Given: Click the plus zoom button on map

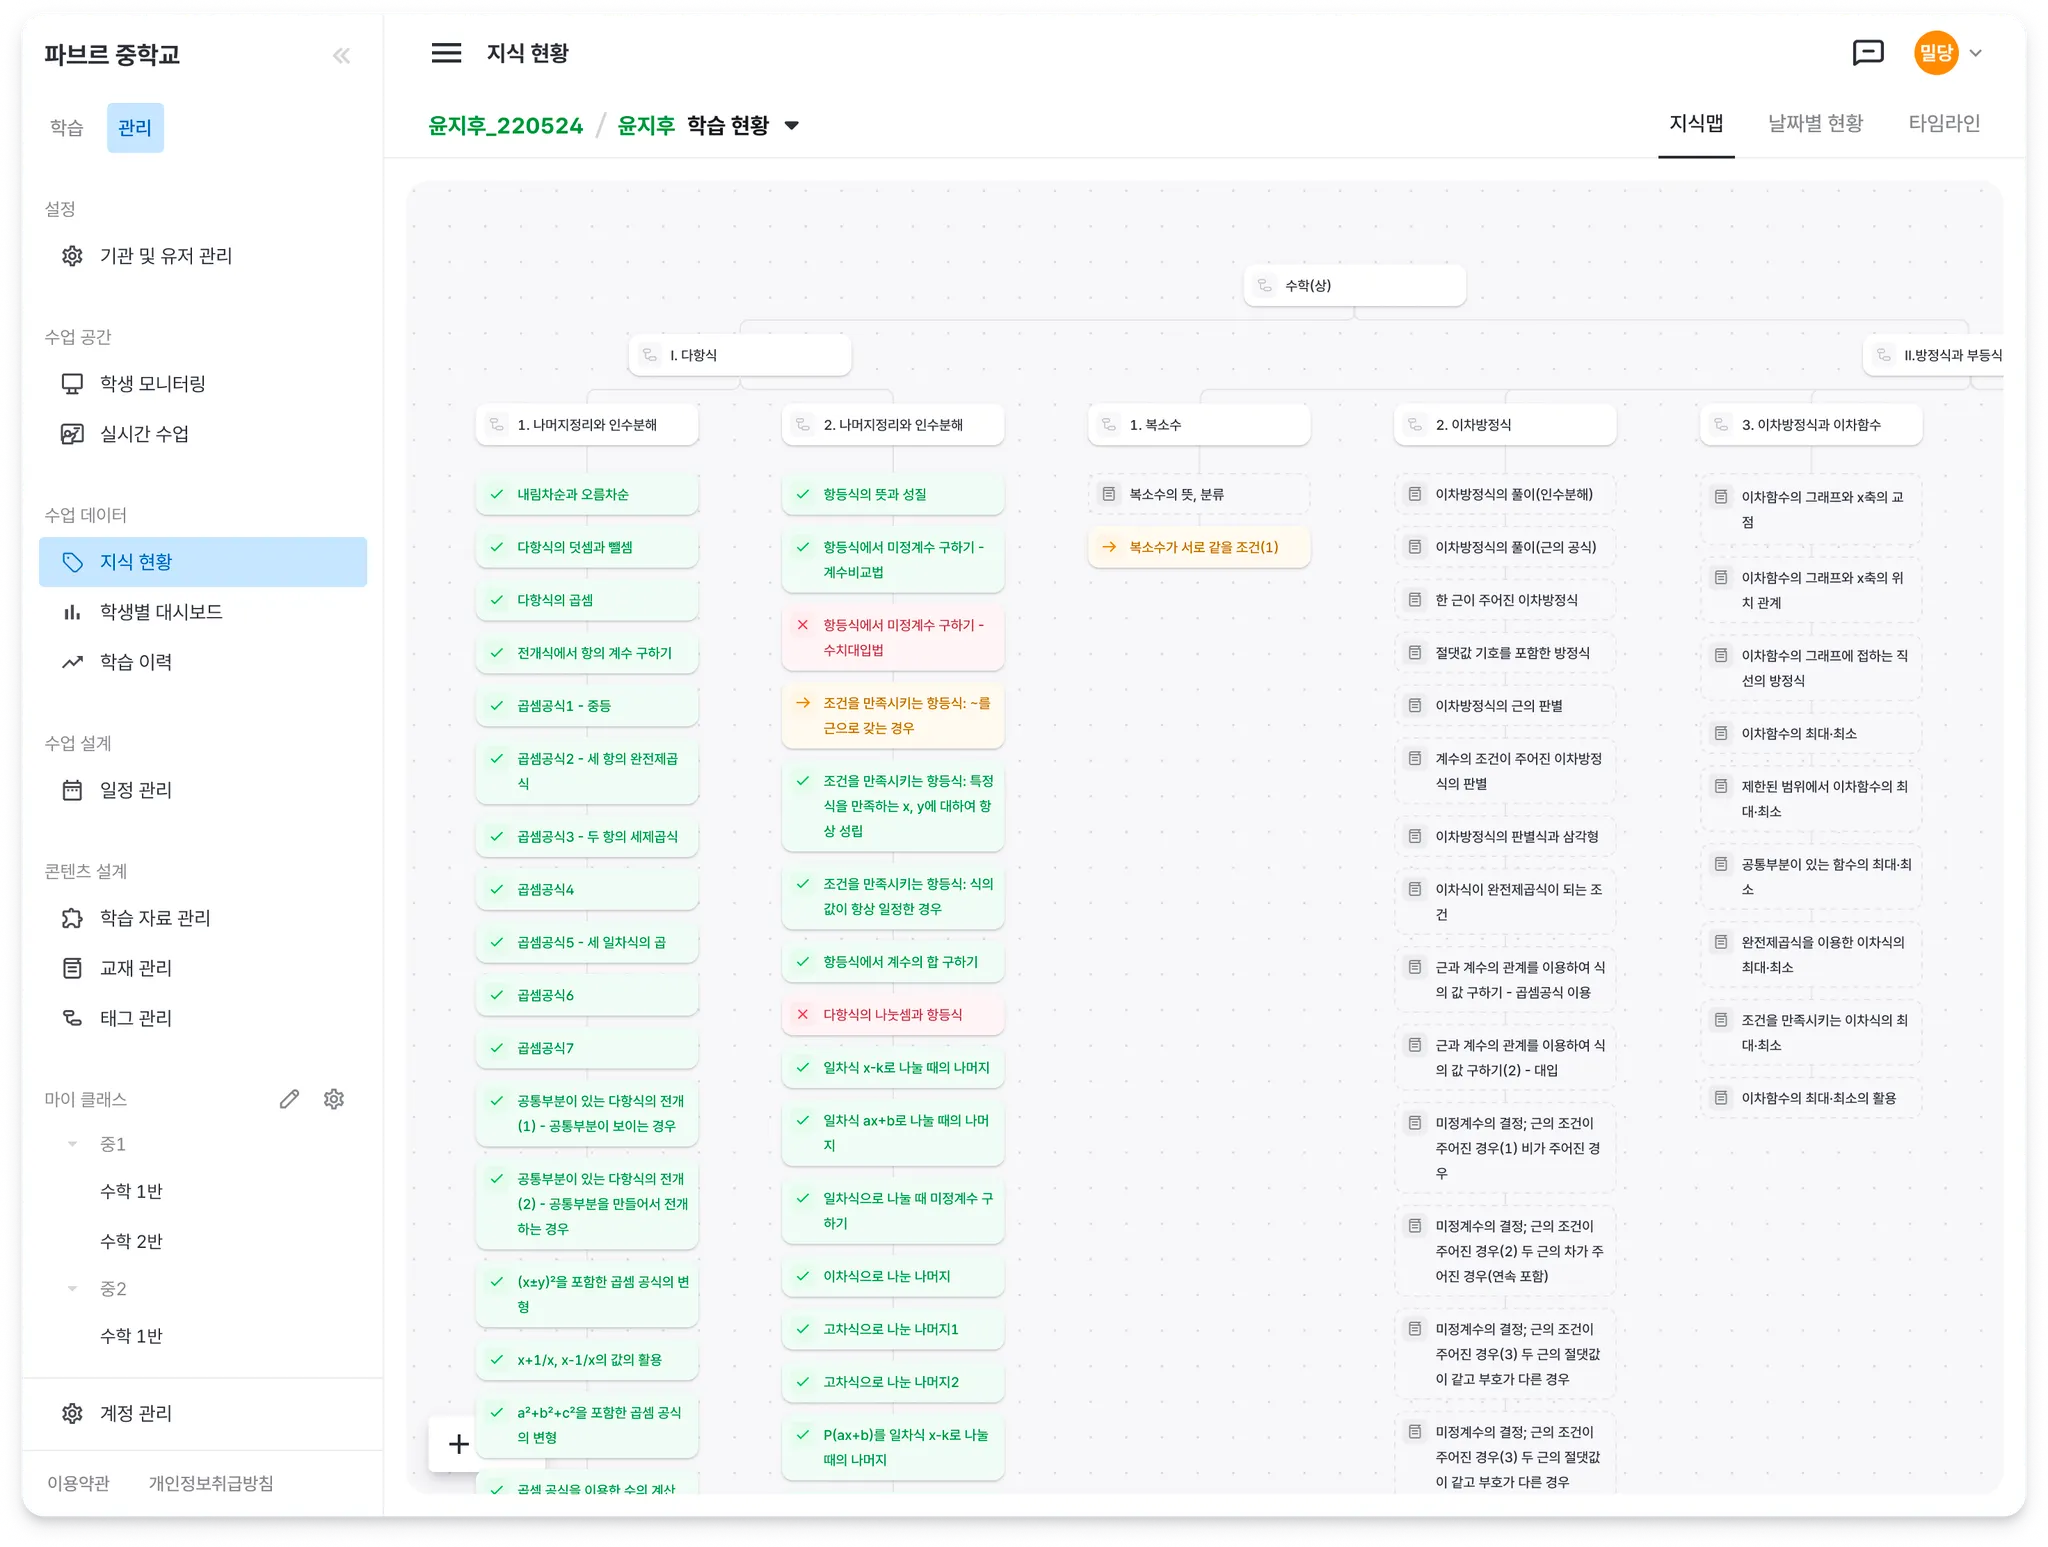Looking at the screenshot, I should pos(458,1444).
